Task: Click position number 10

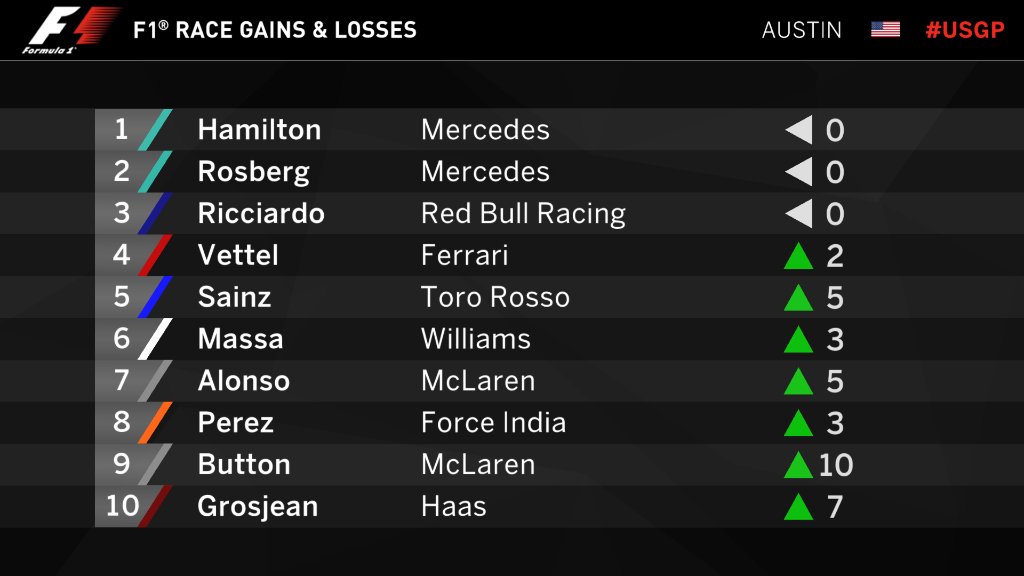Action: click(122, 506)
